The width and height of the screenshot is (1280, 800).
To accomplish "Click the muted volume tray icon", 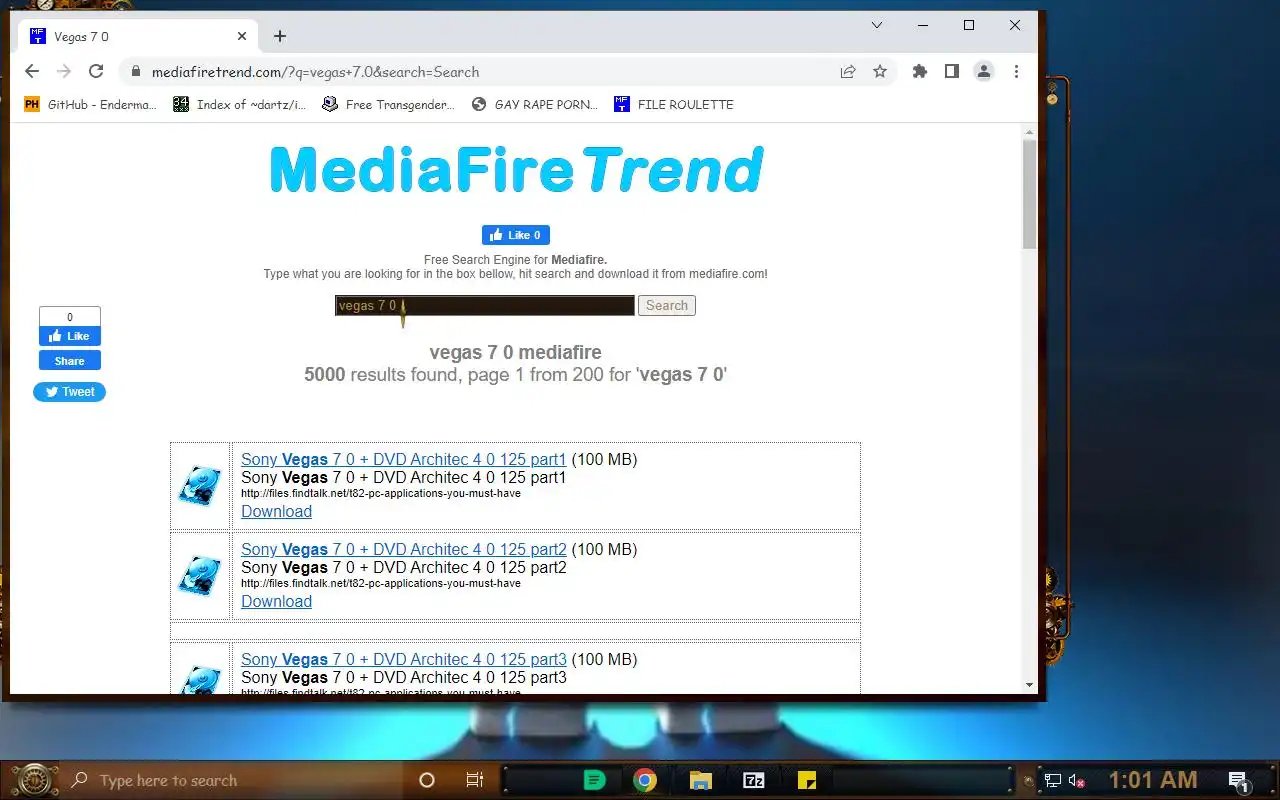I will [1077, 780].
